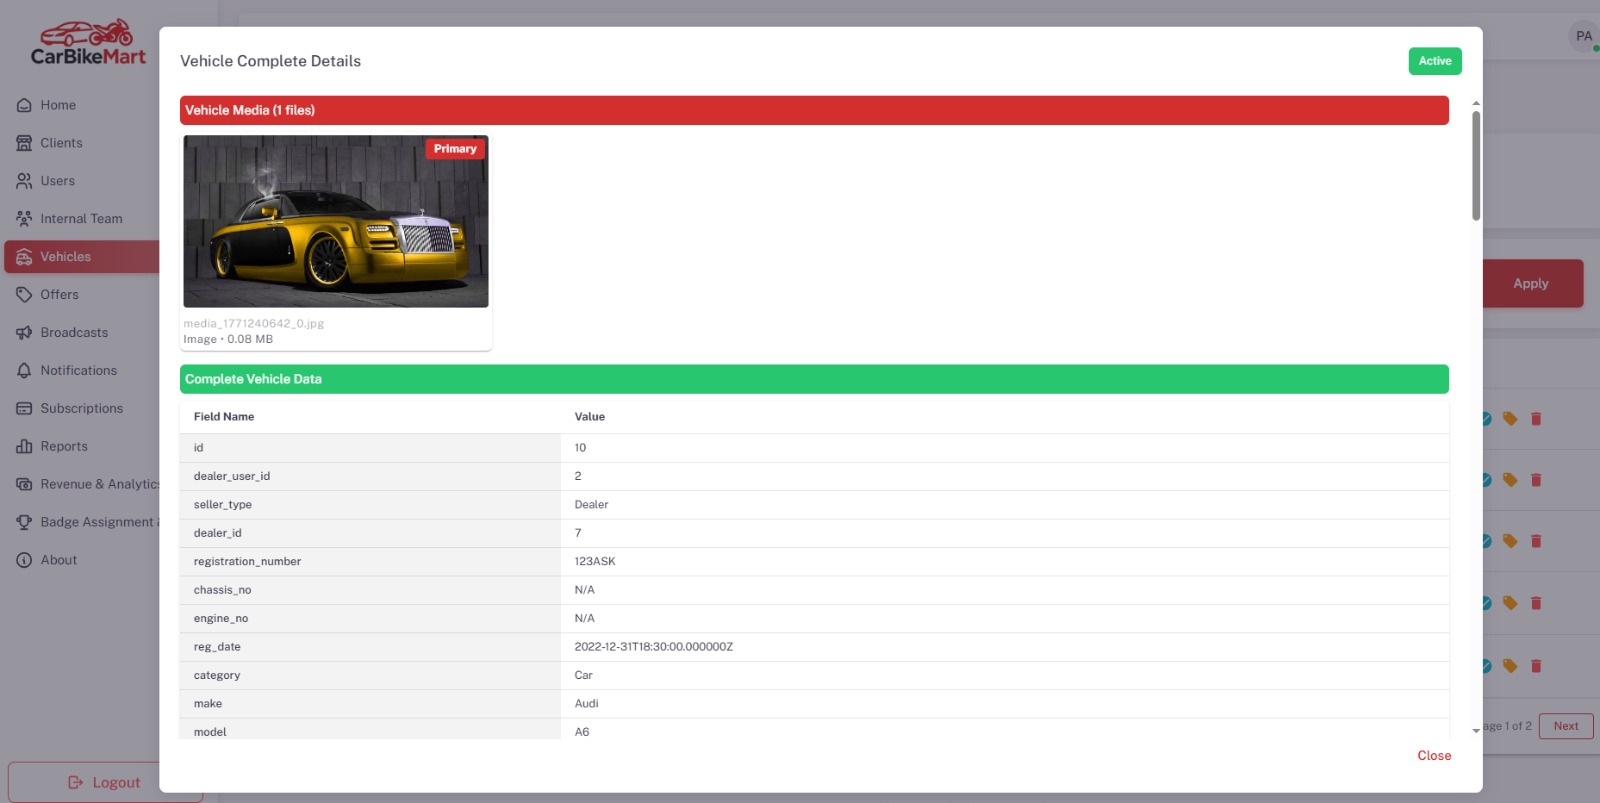Click the N/A value for chassis_no

[585, 590]
